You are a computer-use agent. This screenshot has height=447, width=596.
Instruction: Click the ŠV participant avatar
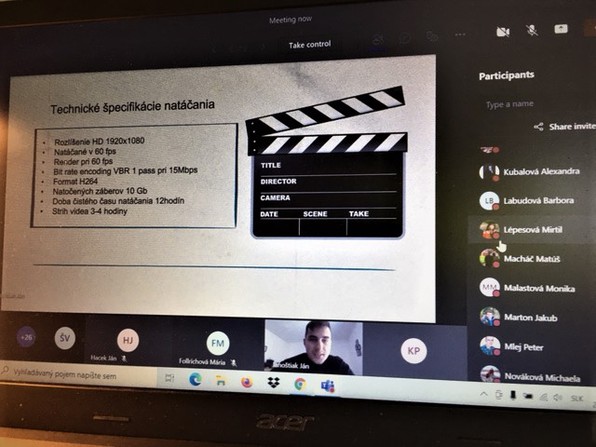coord(65,338)
